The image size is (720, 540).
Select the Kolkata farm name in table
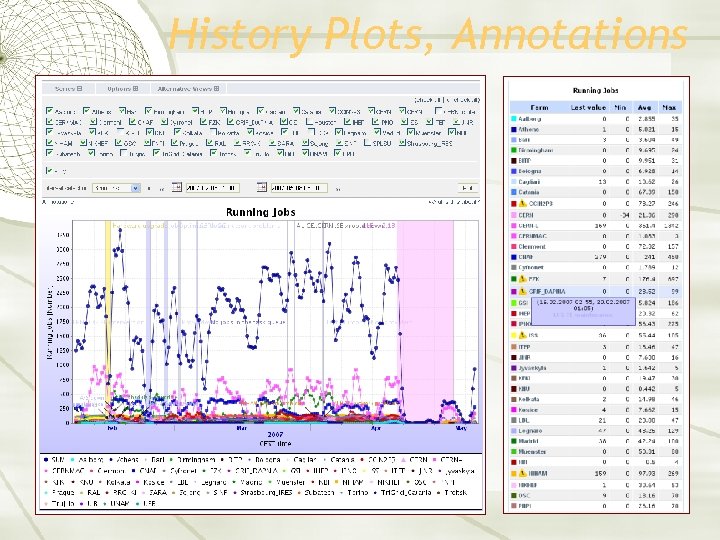coord(529,399)
